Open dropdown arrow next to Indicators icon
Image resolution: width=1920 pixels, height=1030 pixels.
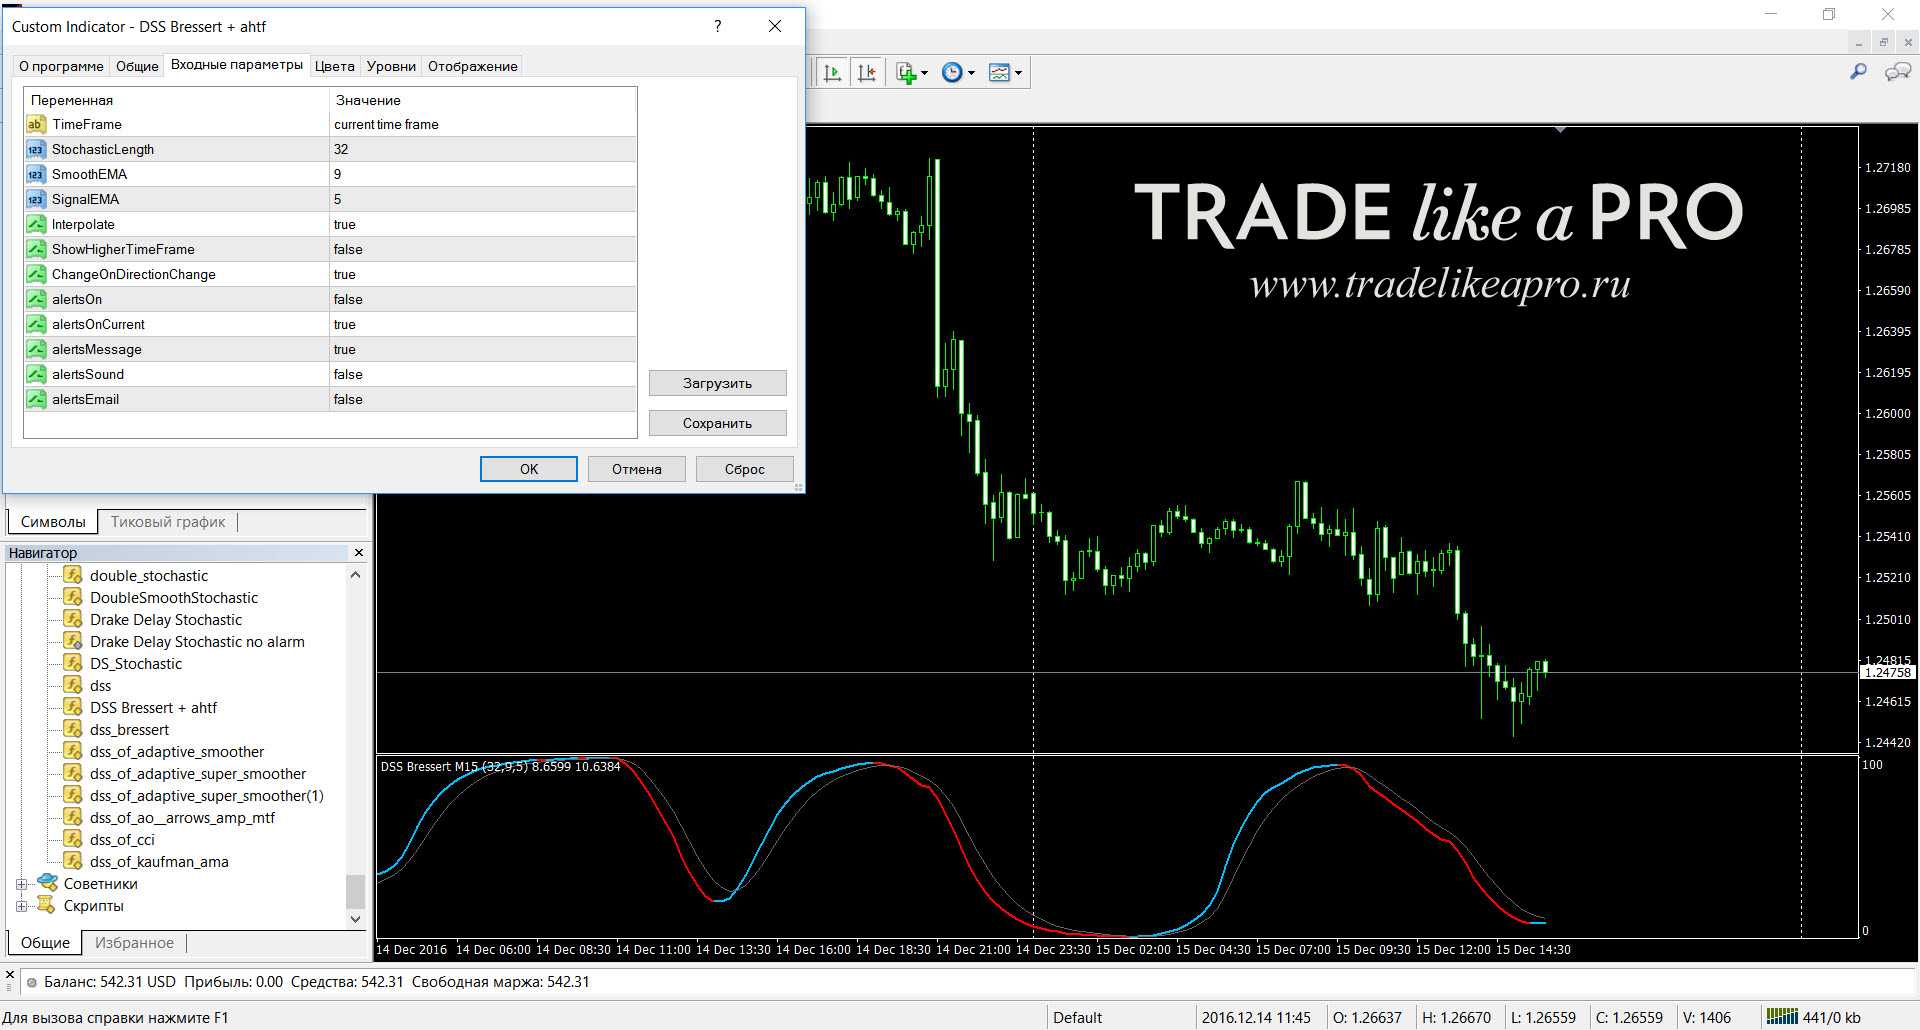coord(924,73)
